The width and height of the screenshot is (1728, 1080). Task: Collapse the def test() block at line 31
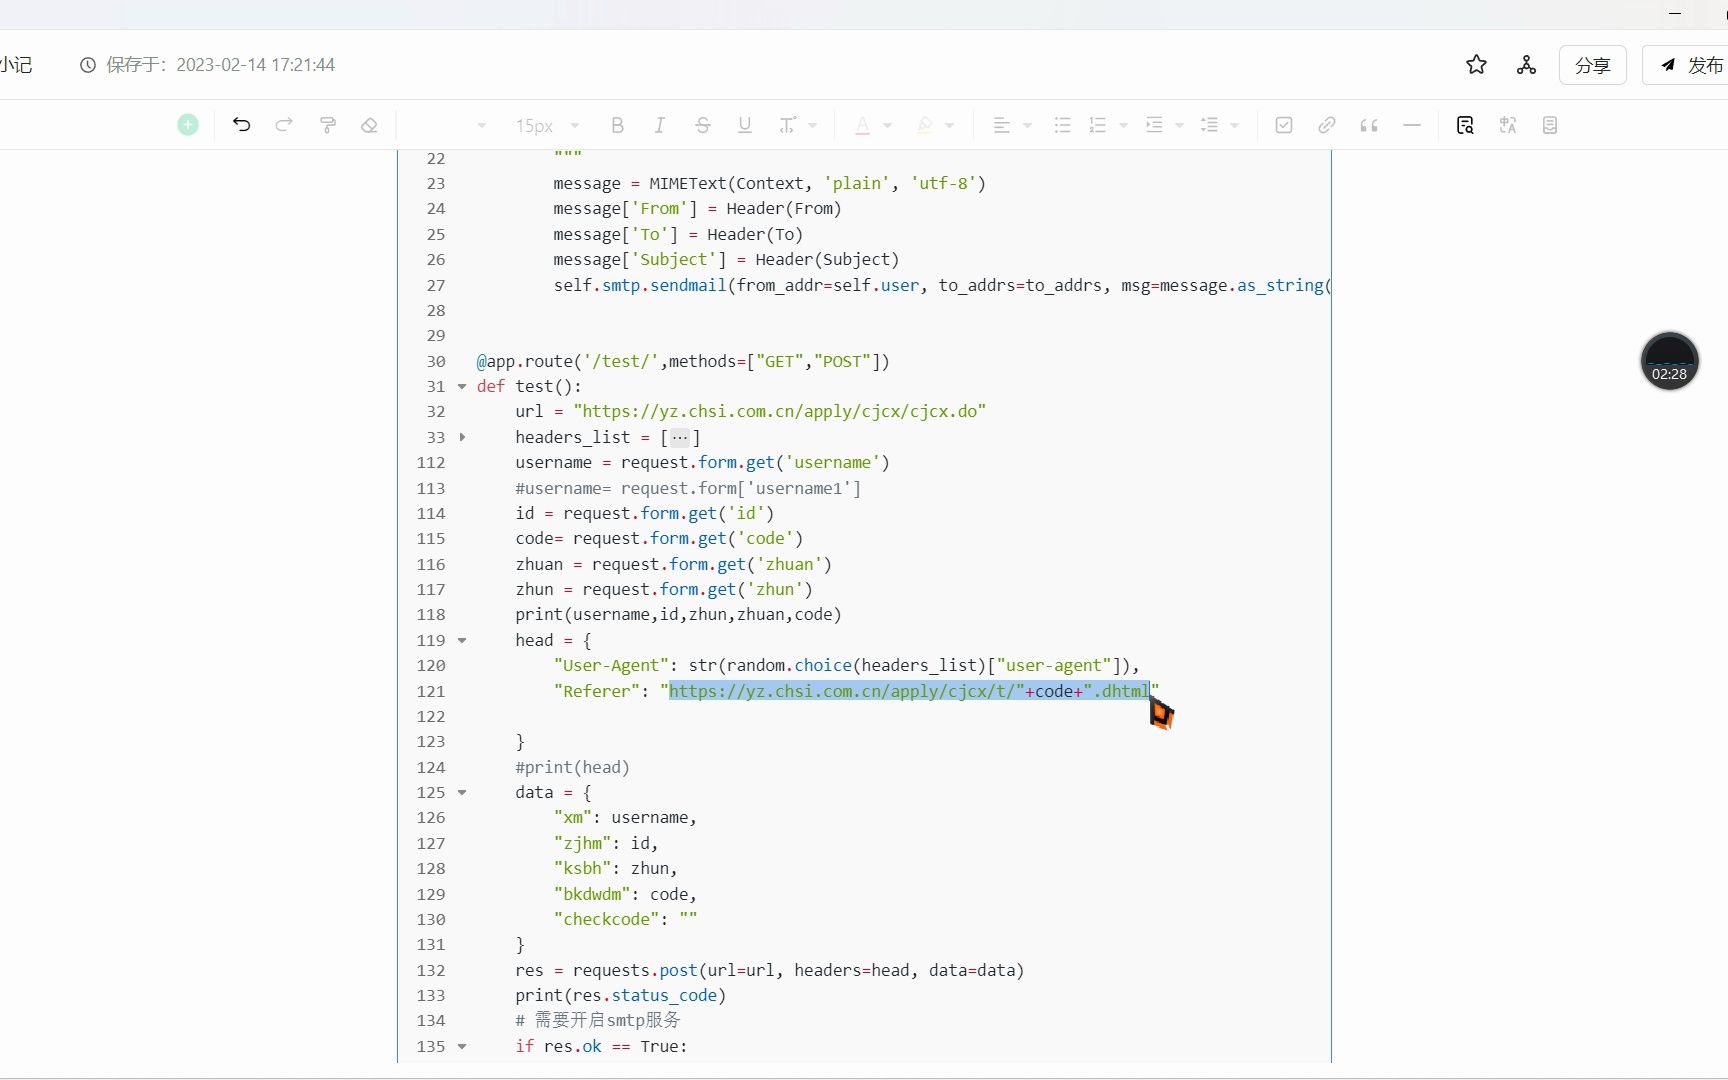[x=462, y=386]
